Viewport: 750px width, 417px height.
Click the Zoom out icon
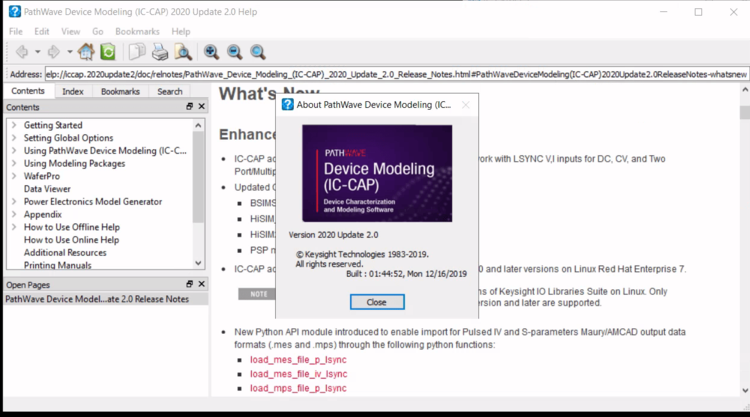pos(234,52)
